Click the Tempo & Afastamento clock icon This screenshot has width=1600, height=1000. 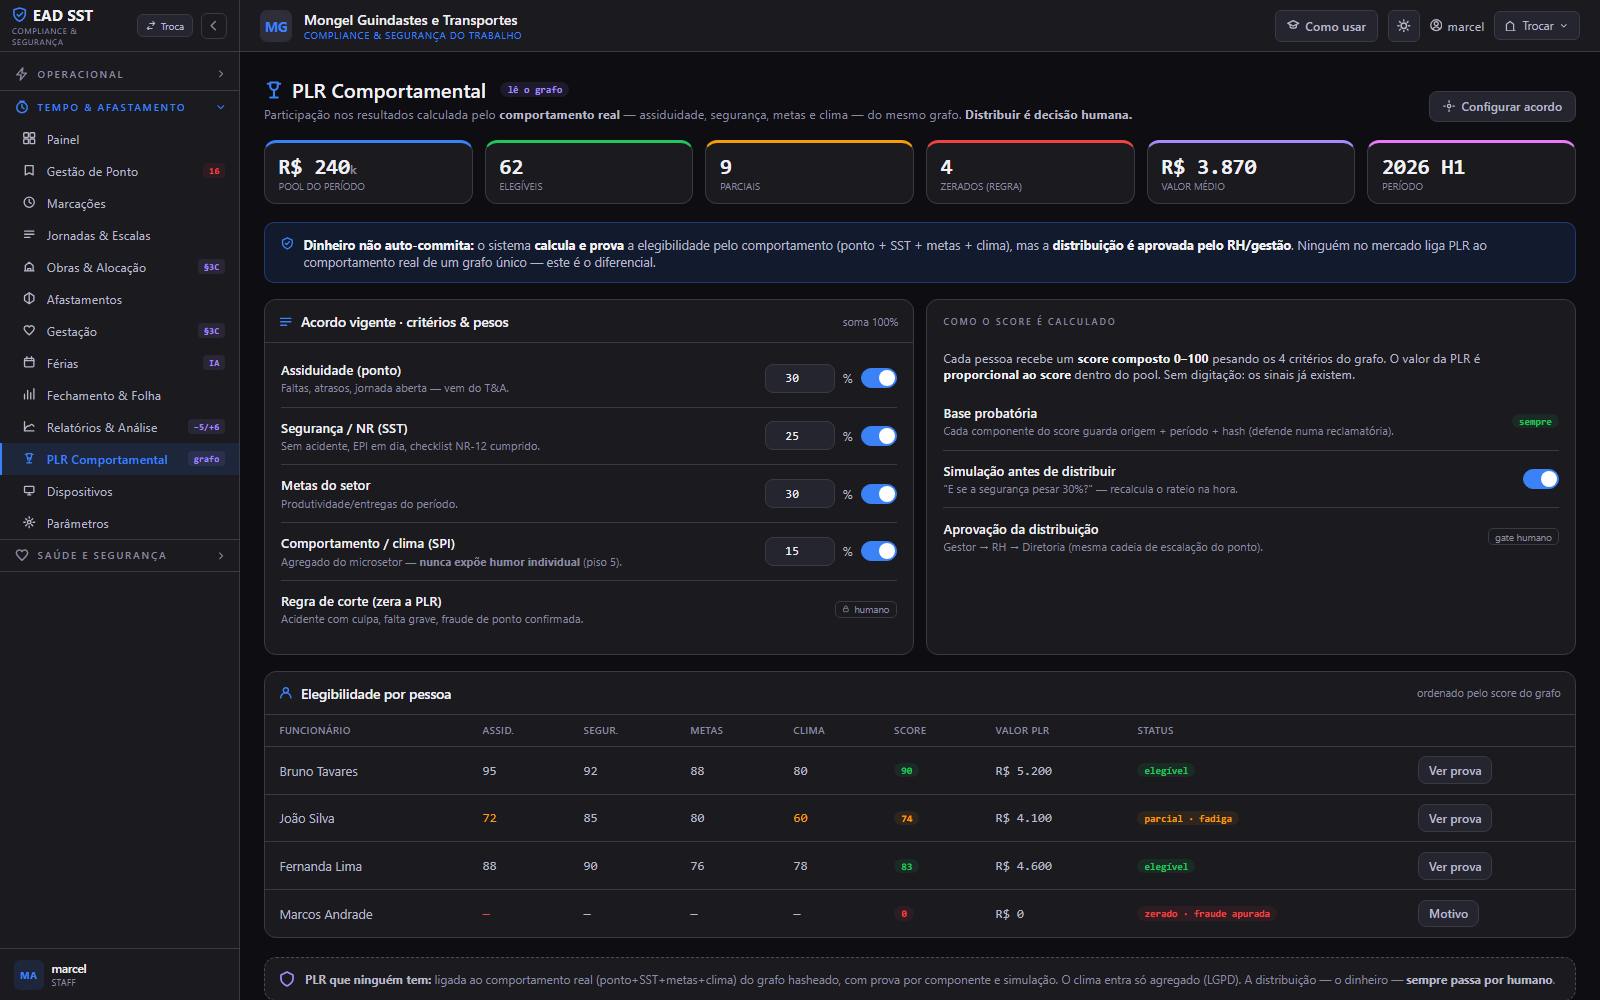[22, 107]
